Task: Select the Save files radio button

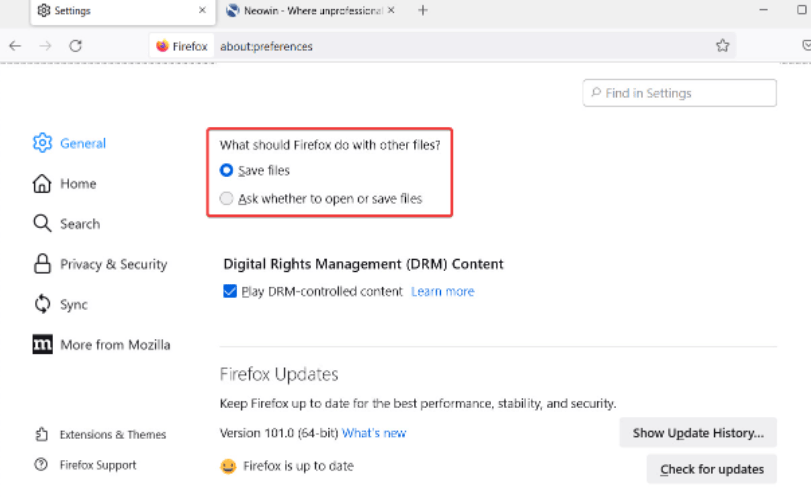Action: pos(227,171)
